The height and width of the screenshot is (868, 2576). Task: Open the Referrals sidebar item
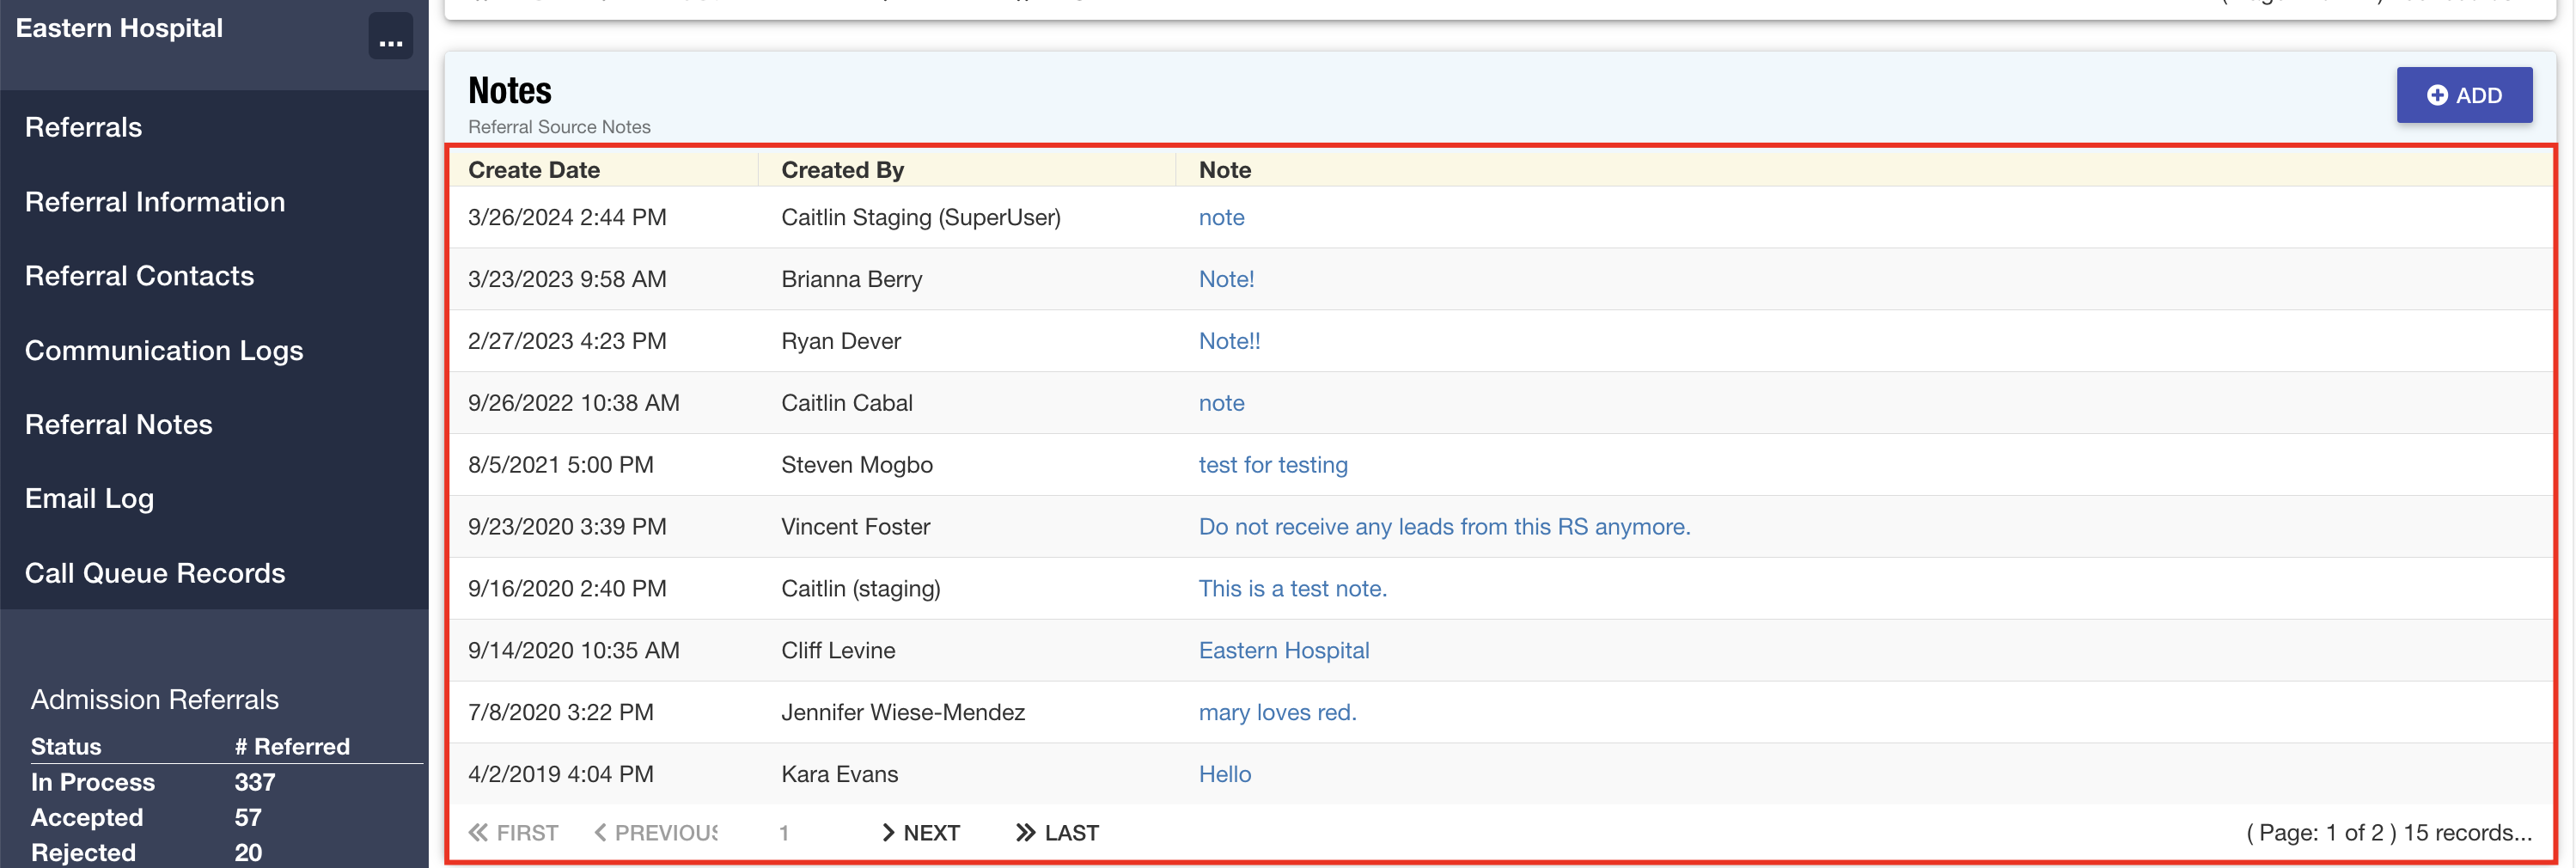84,127
